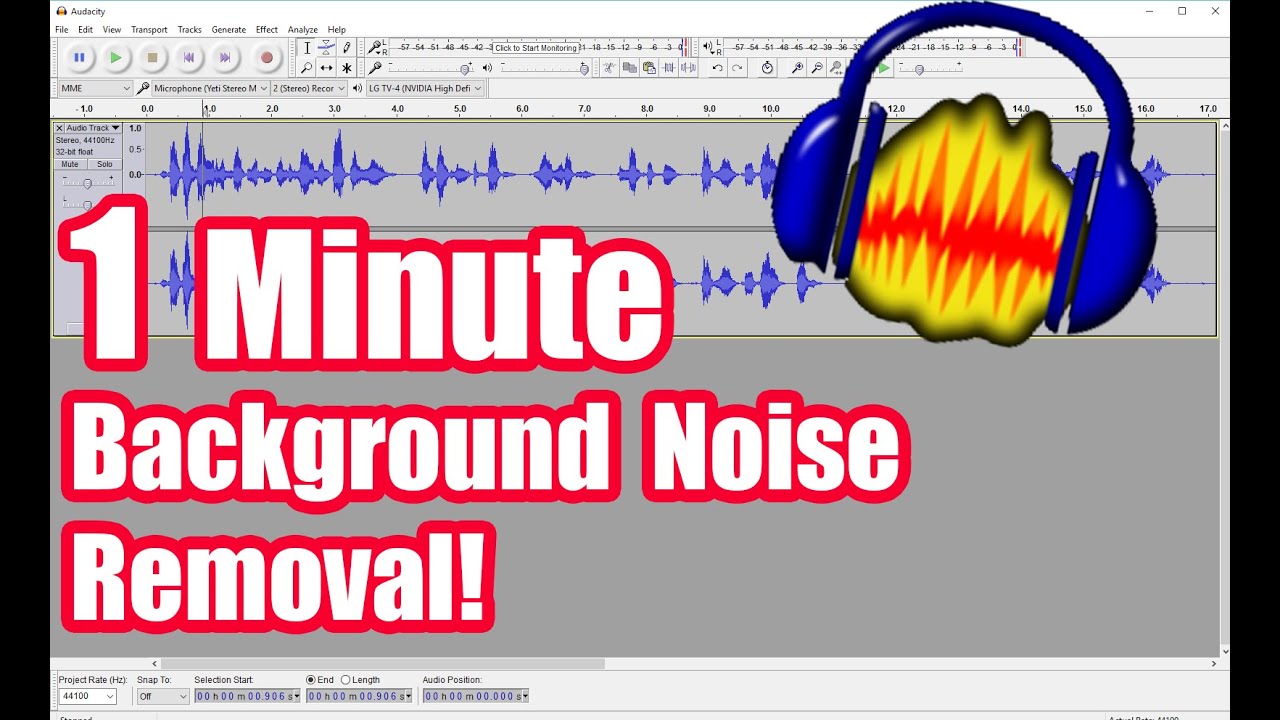Click the Zoom Out magnifier icon
This screenshot has width=1280, height=720.
coord(817,68)
